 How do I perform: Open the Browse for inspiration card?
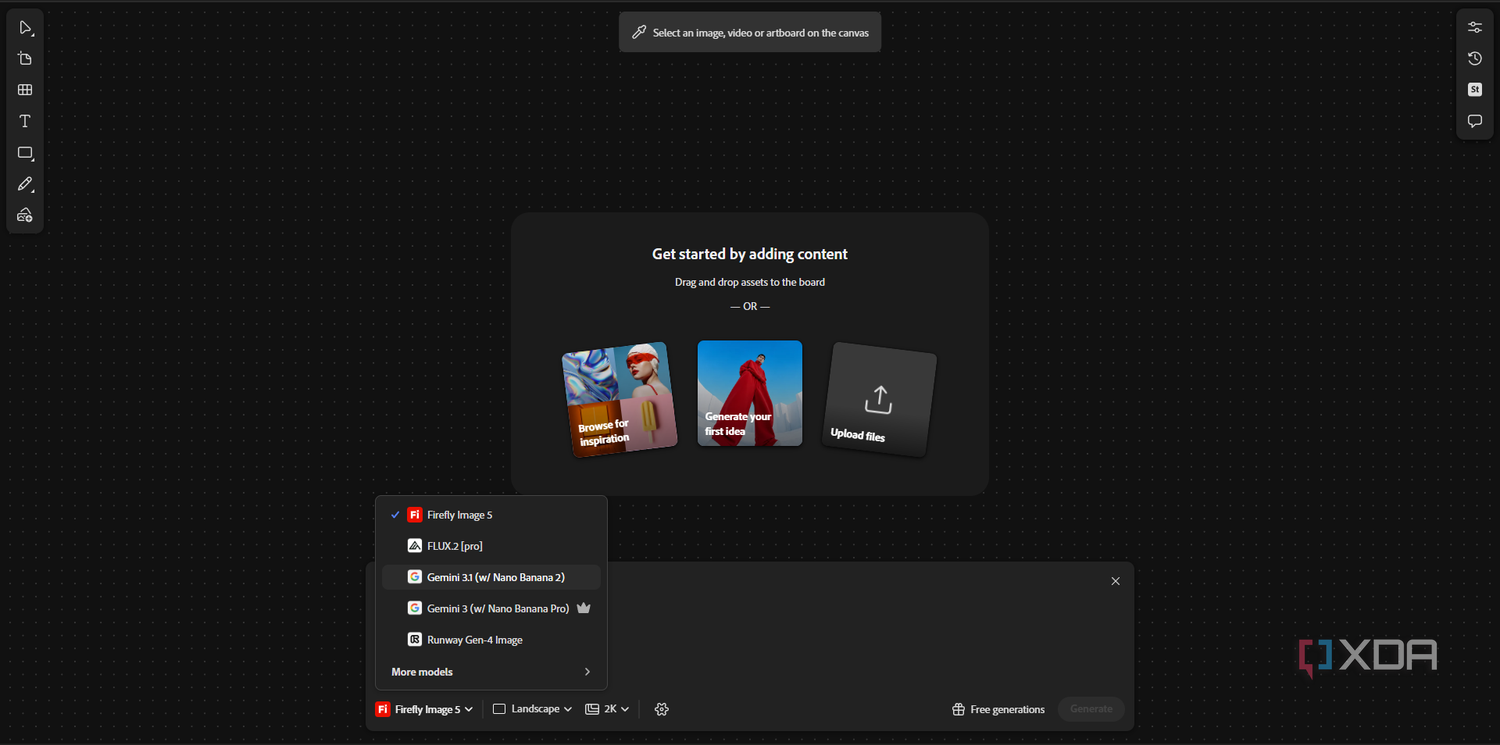point(620,399)
